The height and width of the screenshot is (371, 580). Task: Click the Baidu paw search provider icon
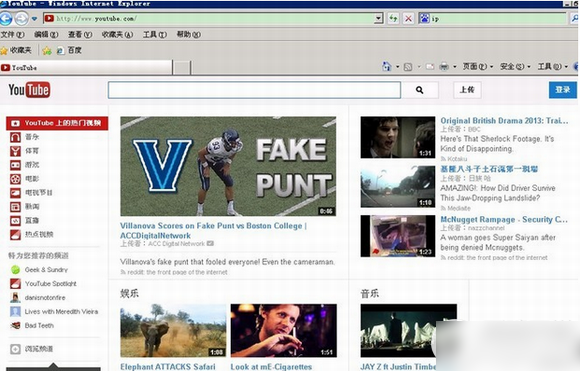click(424, 18)
